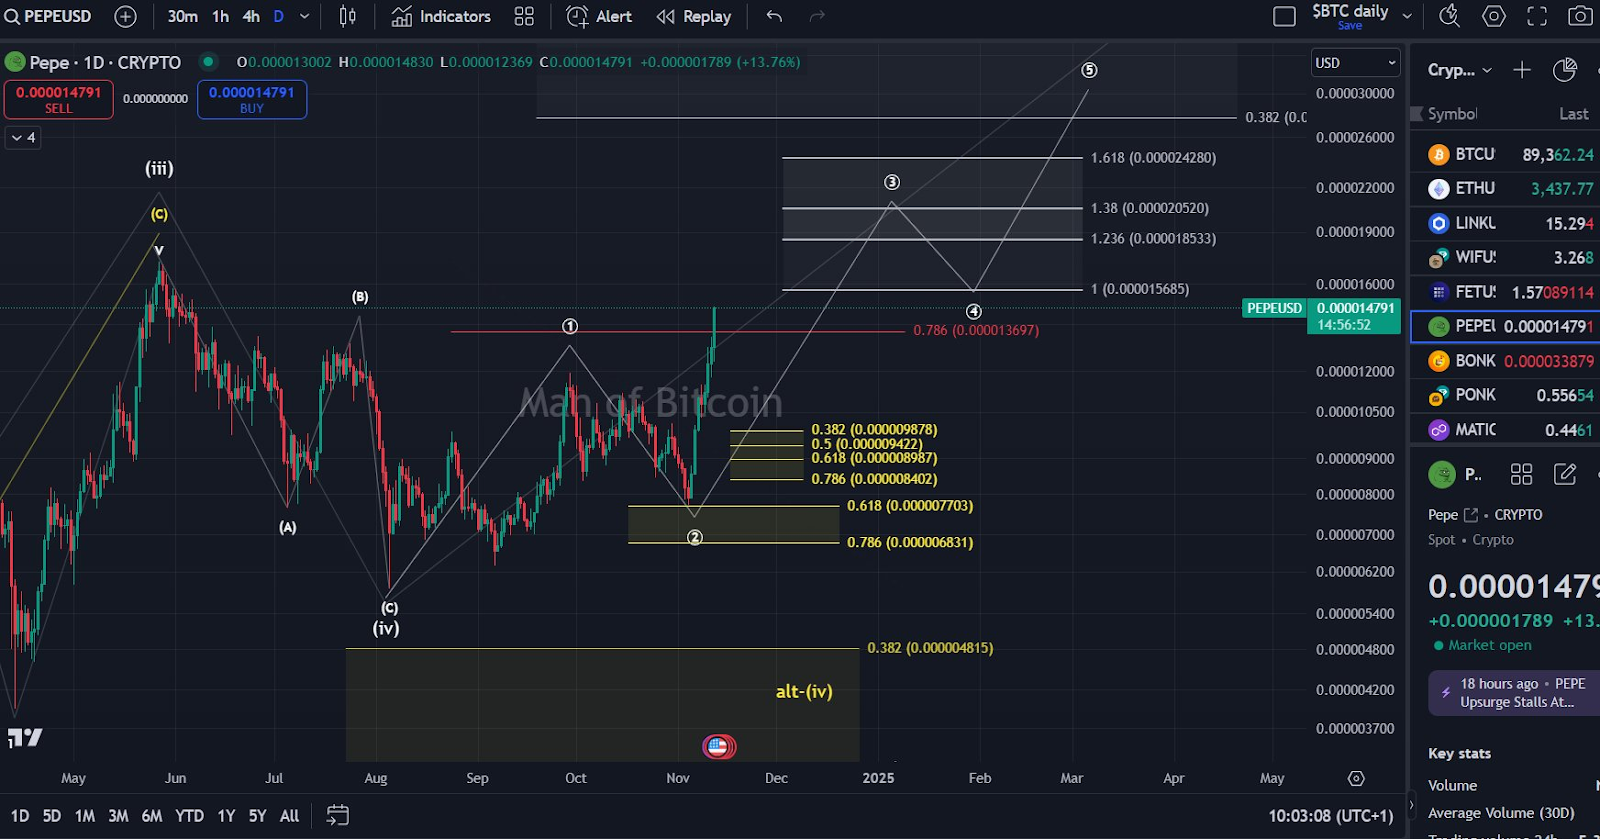
Task: Enter fullscreen mode
Action: pyautogui.click(x=1537, y=16)
